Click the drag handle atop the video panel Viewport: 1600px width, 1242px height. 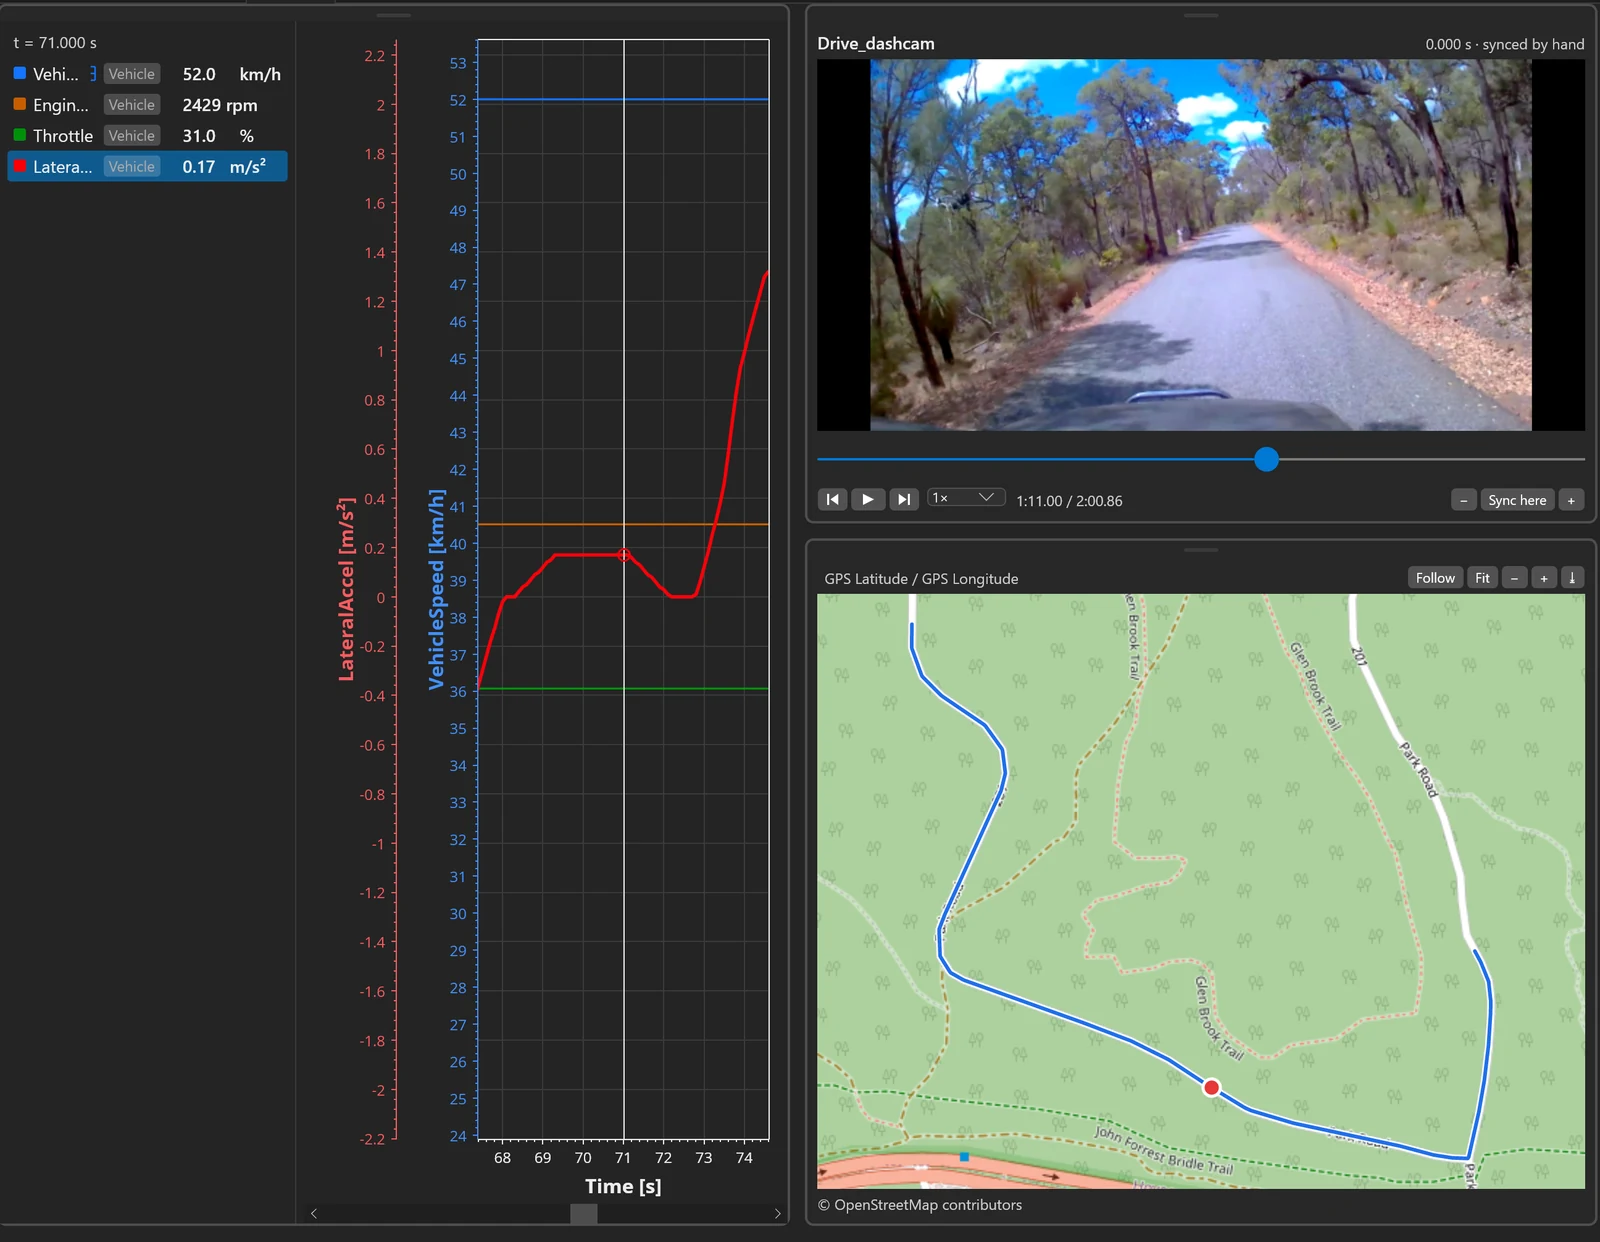[x=1200, y=15]
